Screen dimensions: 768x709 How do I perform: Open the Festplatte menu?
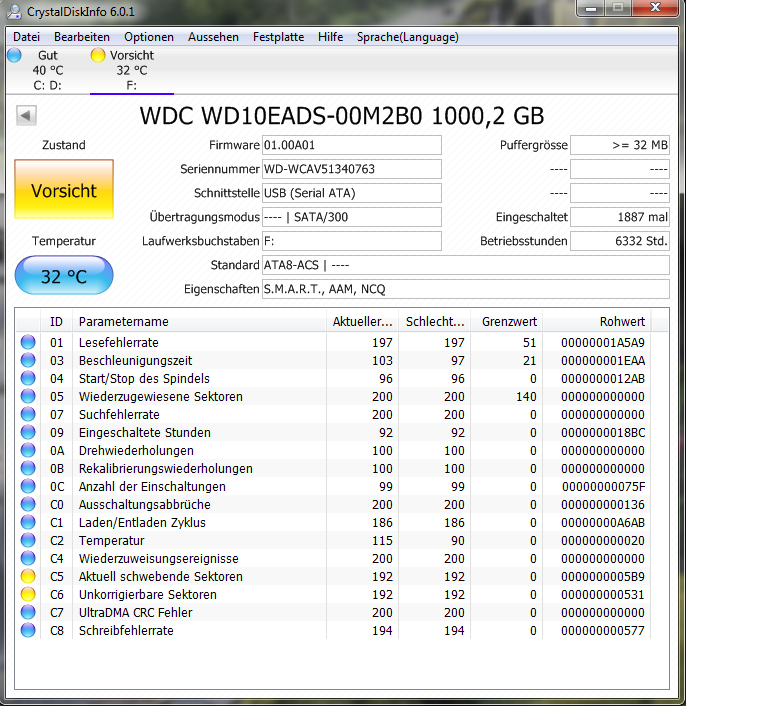pos(278,37)
